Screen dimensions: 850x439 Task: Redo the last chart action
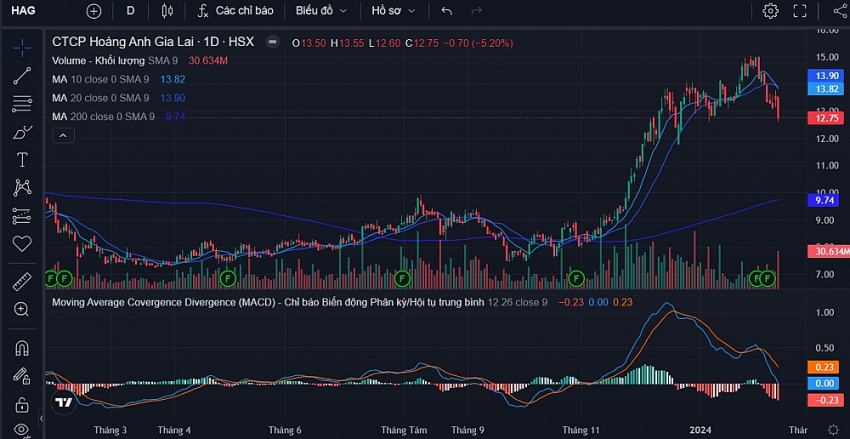pos(476,11)
